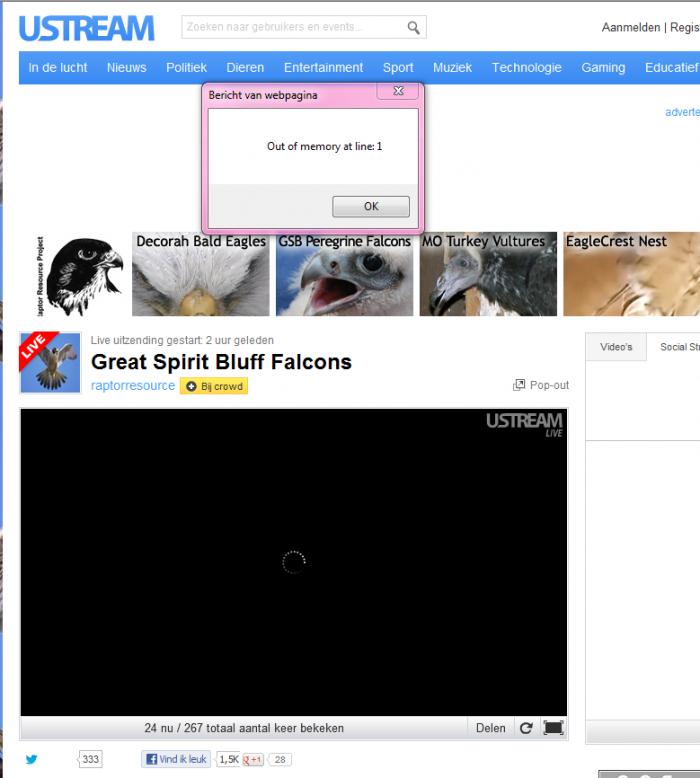Image resolution: width=700 pixels, height=778 pixels.
Task: Open the Raptor Resource Project logo
Action: click(78, 275)
